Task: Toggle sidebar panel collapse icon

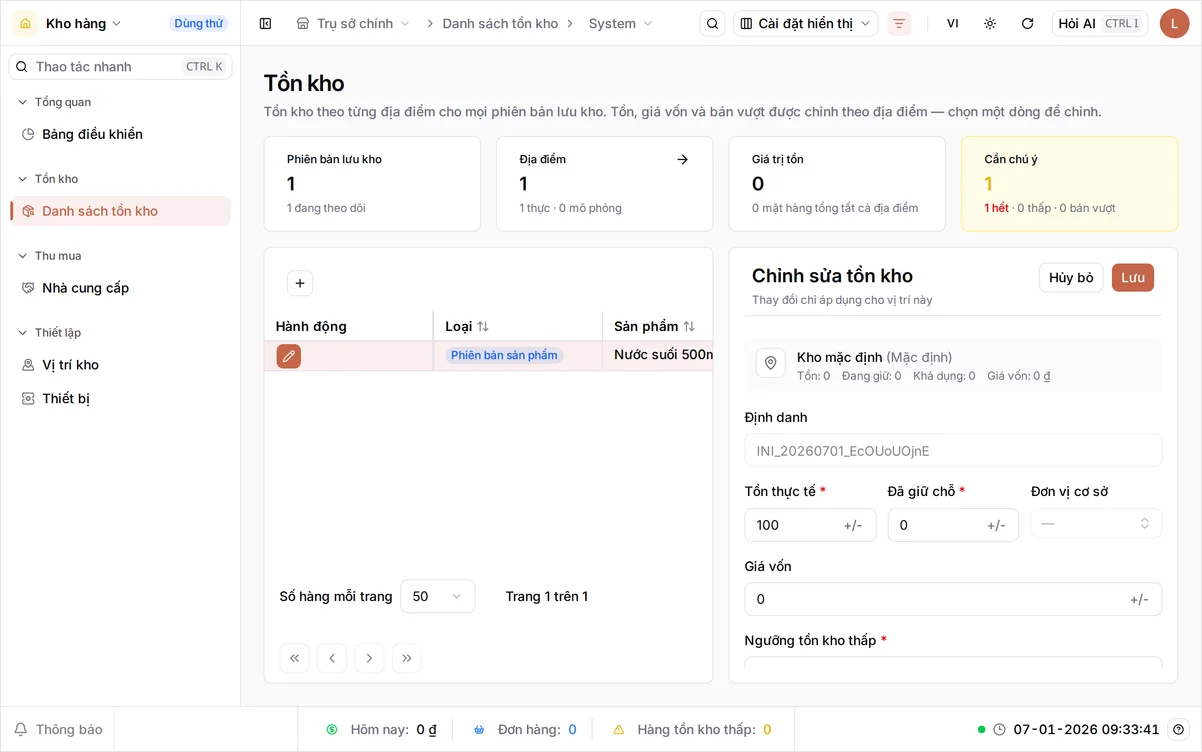Action: [x=265, y=23]
